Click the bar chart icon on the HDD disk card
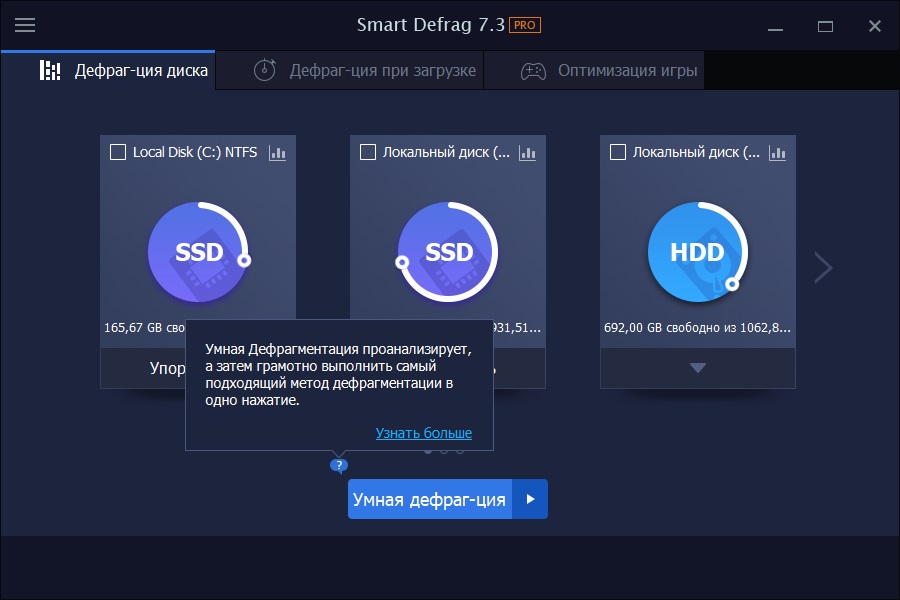The width and height of the screenshot is (900, 600). coord(777,153)
